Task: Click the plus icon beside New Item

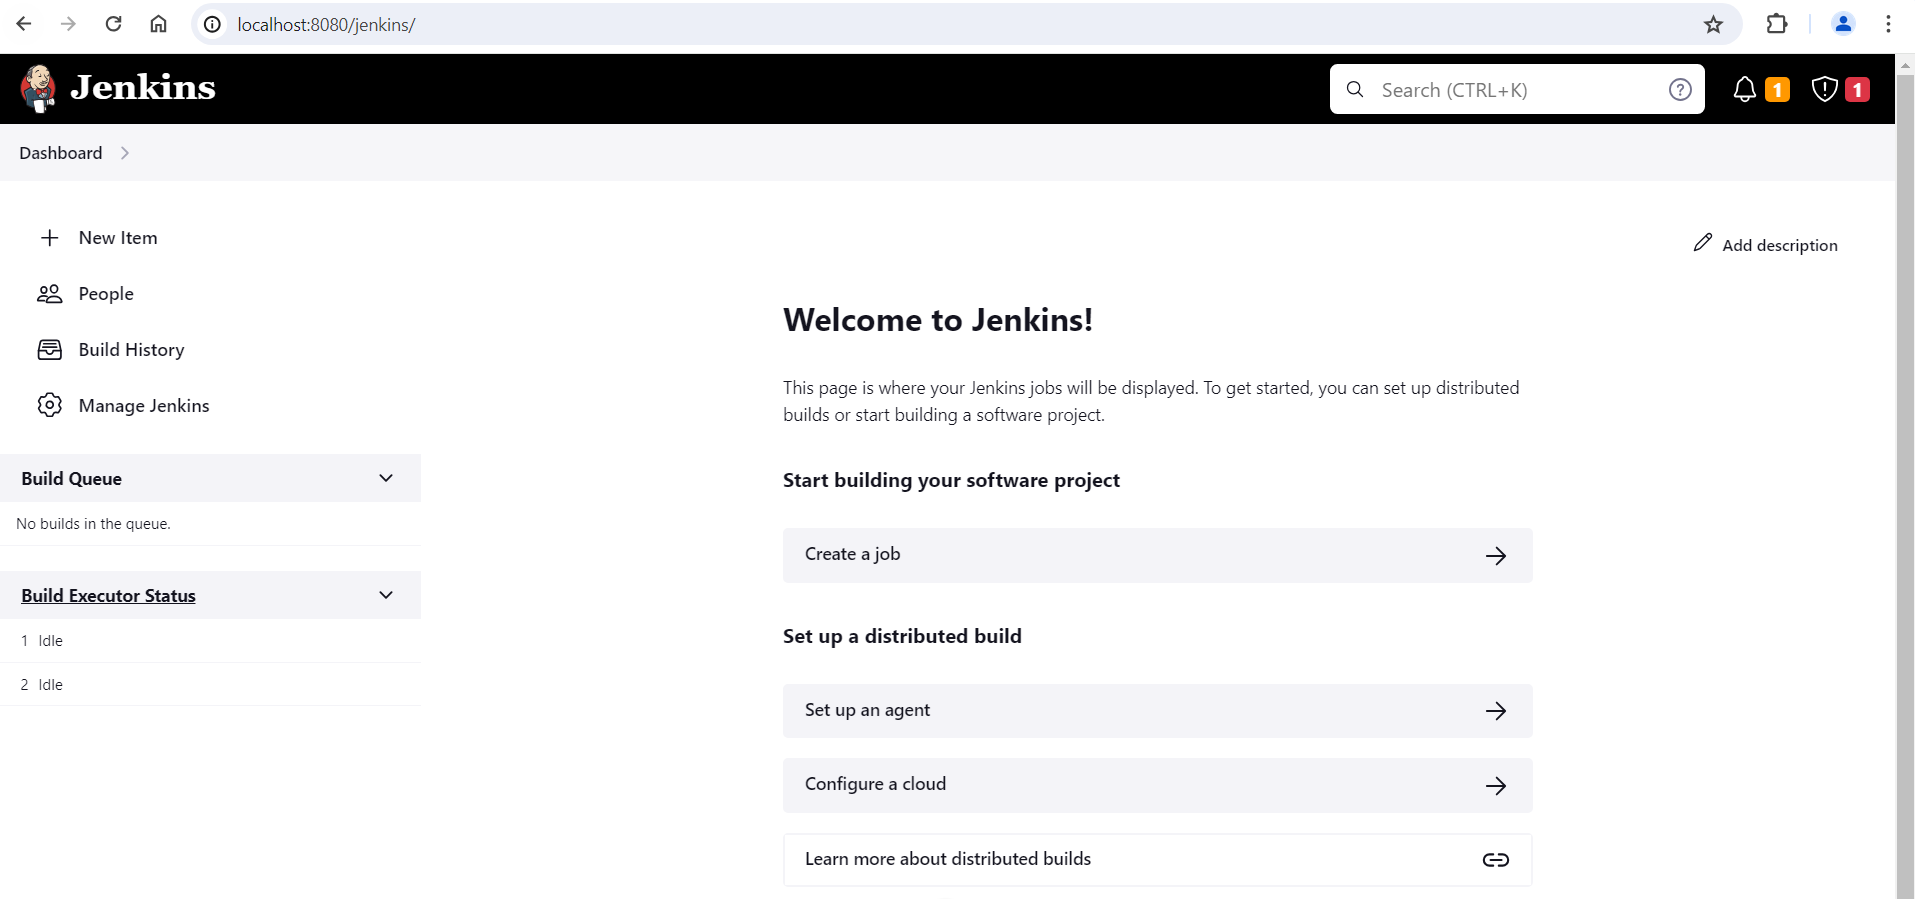Action: [50, 238]
